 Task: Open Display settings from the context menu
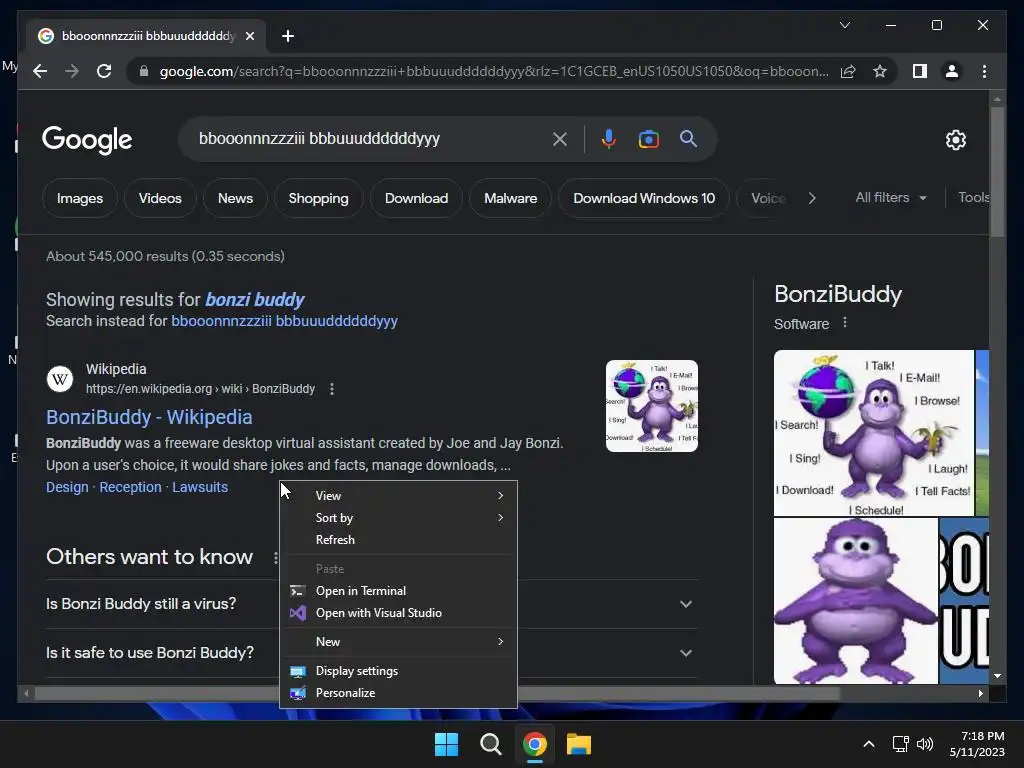[x=398, y=671]
